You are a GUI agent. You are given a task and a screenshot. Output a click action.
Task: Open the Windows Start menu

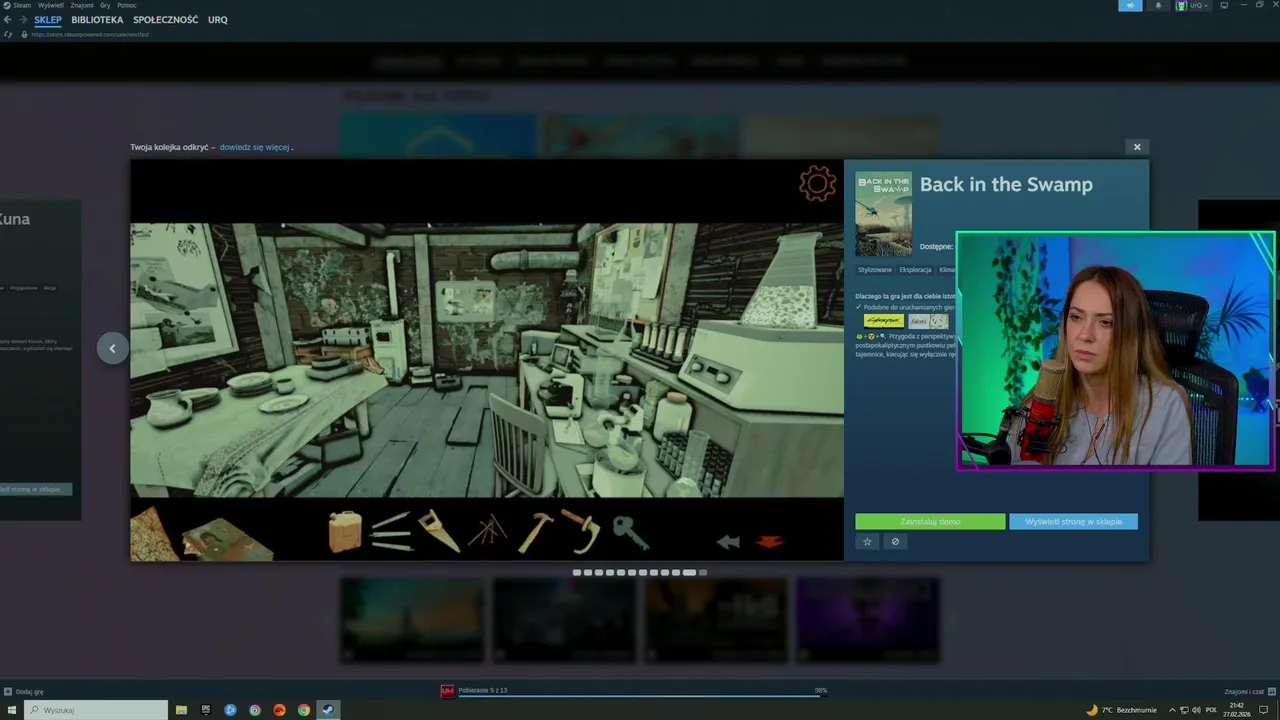click(x=12, y=710)
